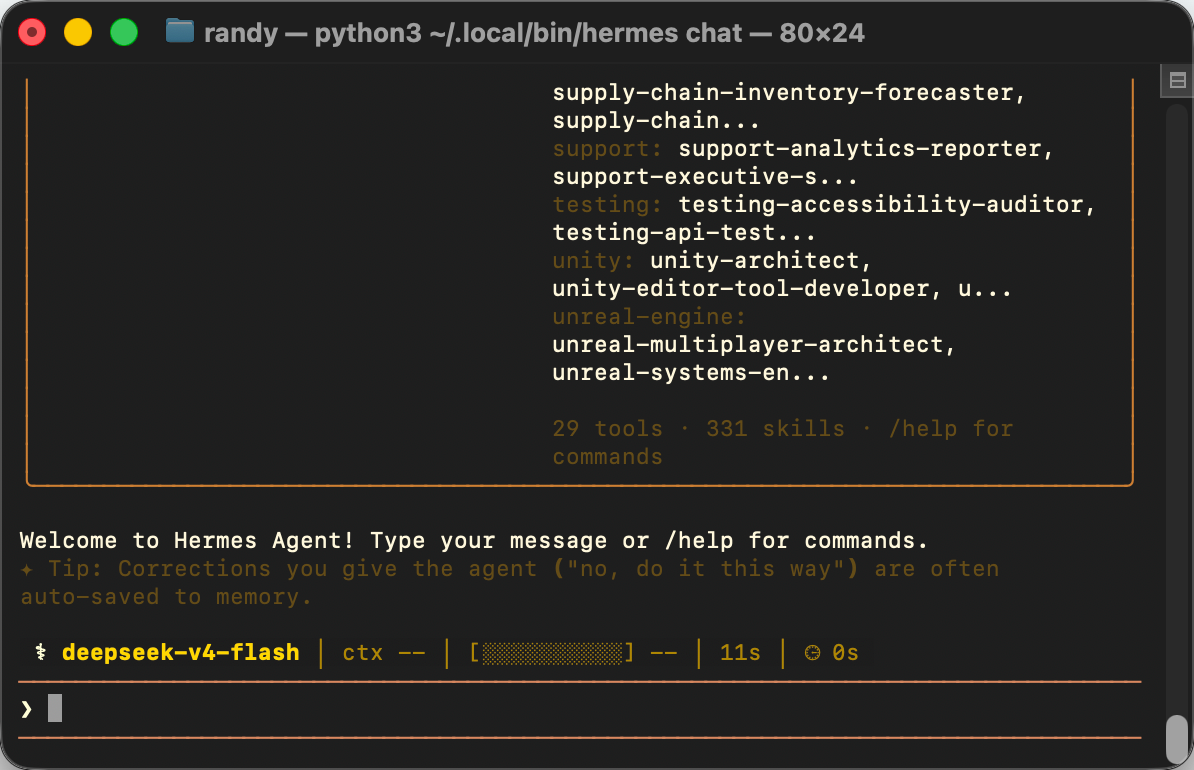Click the ctx indicator in status bar

pos(384,653)
